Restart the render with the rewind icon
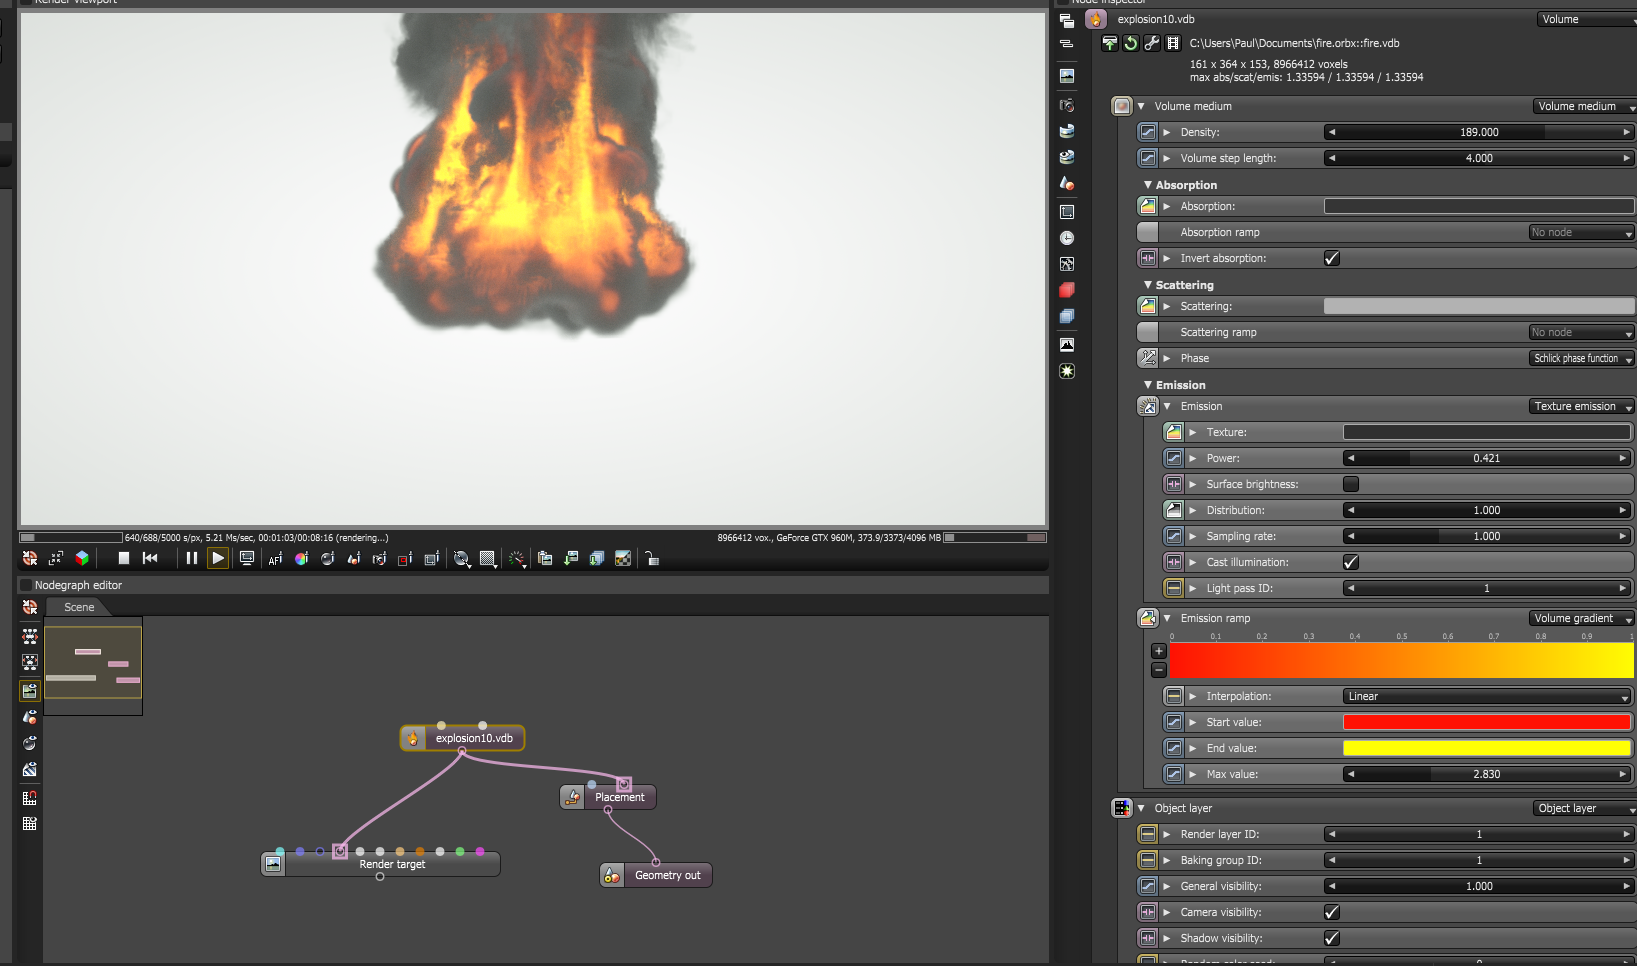 click(x=150, y=558)
